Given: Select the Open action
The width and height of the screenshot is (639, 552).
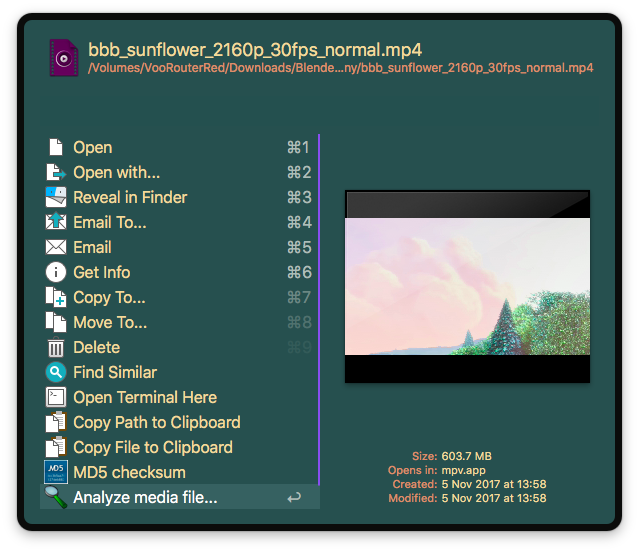Looking at the screenshot, I should click(x=92, y=147).
